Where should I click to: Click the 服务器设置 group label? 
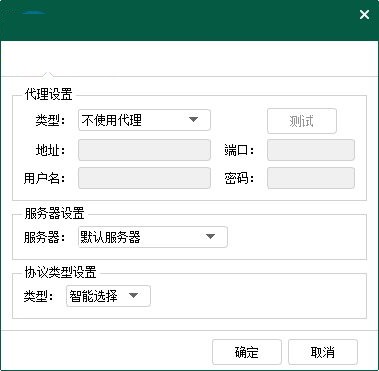click(x=54, y=214)
